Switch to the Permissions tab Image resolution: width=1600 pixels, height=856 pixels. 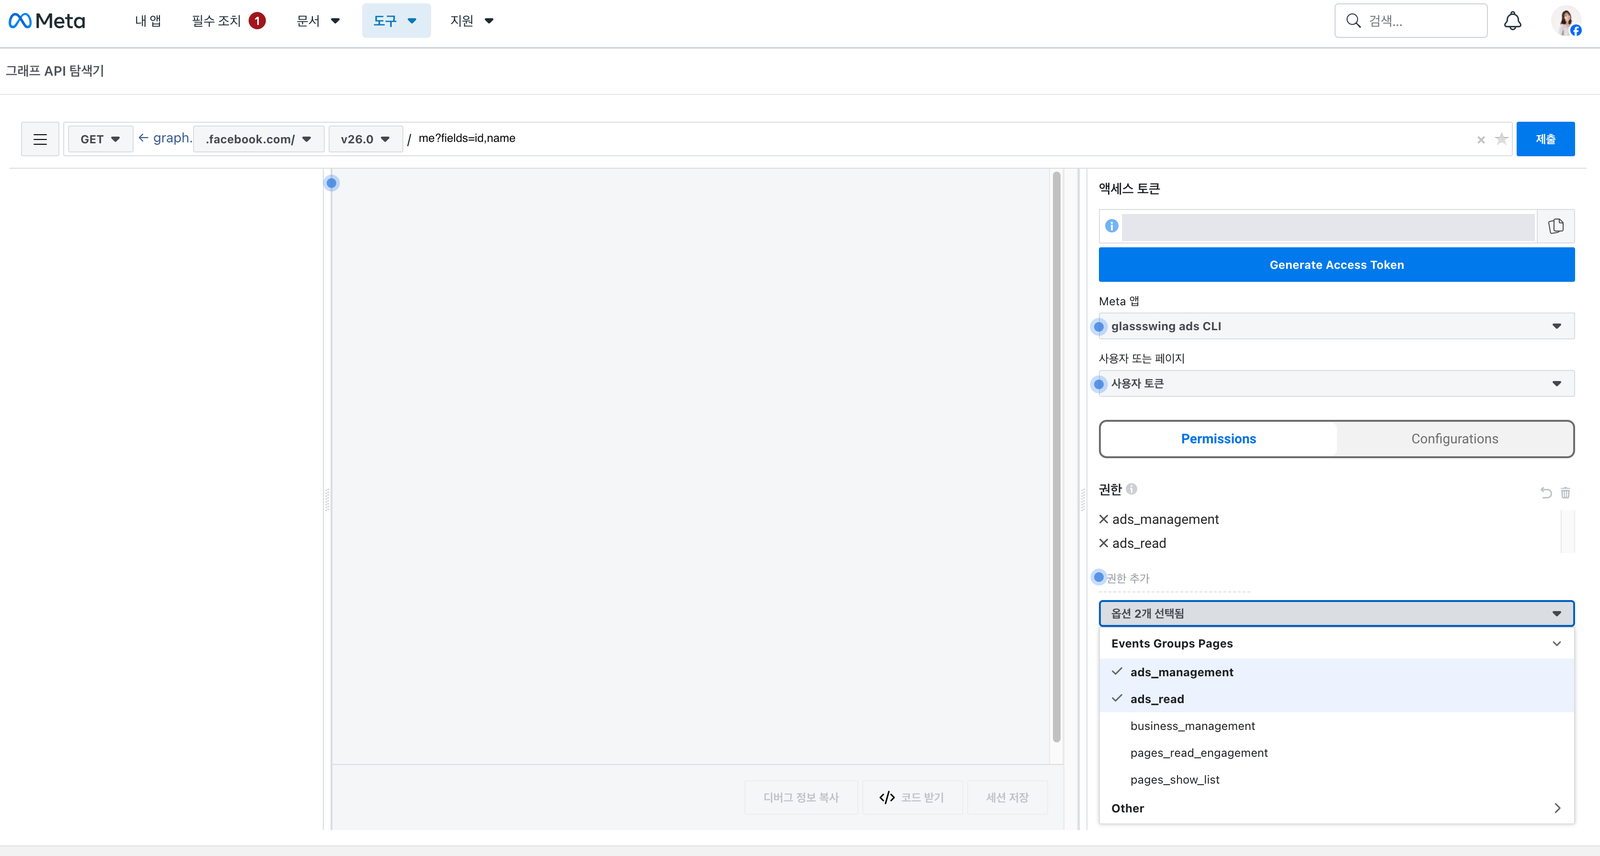pos(1218,439)
